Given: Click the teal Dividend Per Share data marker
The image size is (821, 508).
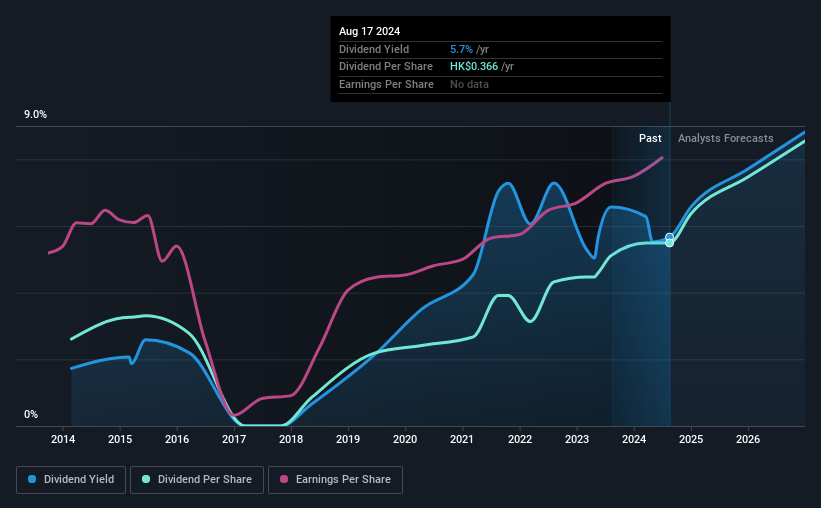Looking at the screenshot, I should 669,243.
